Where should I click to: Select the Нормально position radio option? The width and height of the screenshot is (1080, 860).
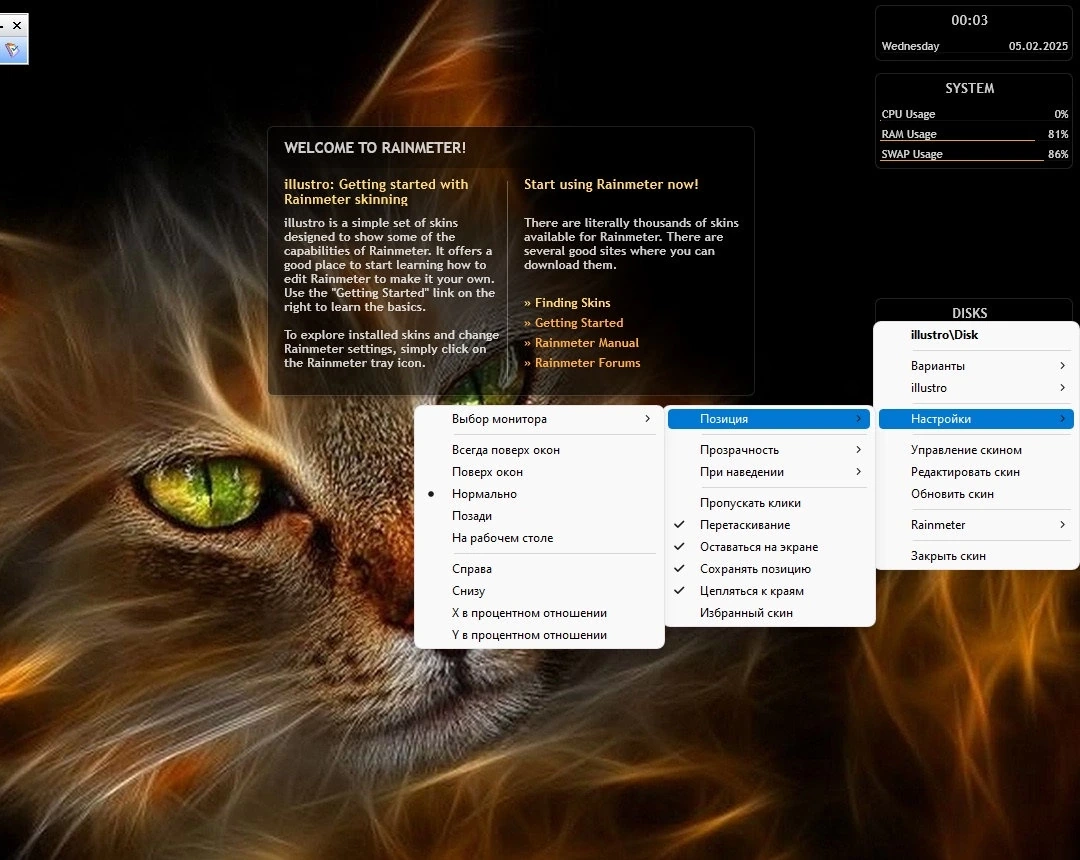coord(539,494)
